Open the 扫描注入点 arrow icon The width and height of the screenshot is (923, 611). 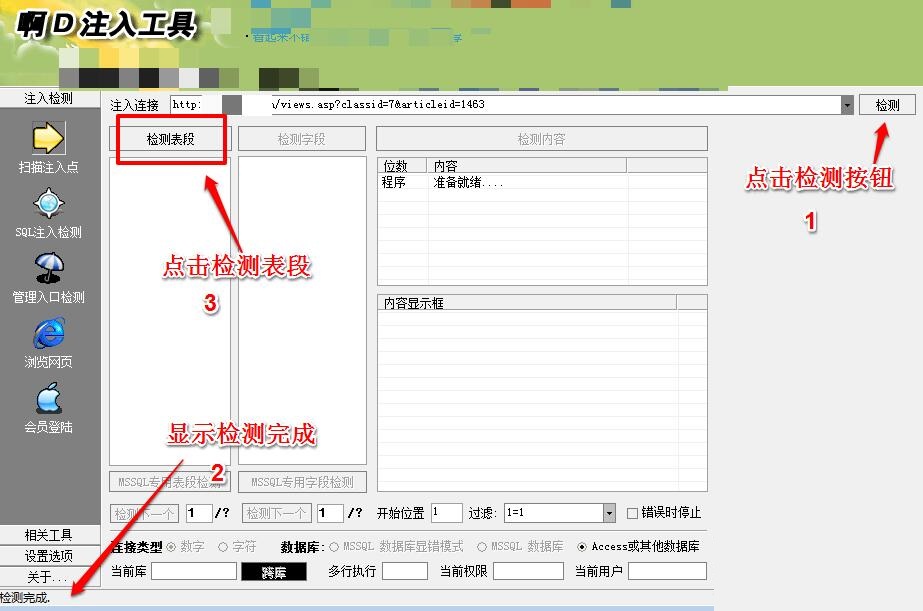[48, 138]
